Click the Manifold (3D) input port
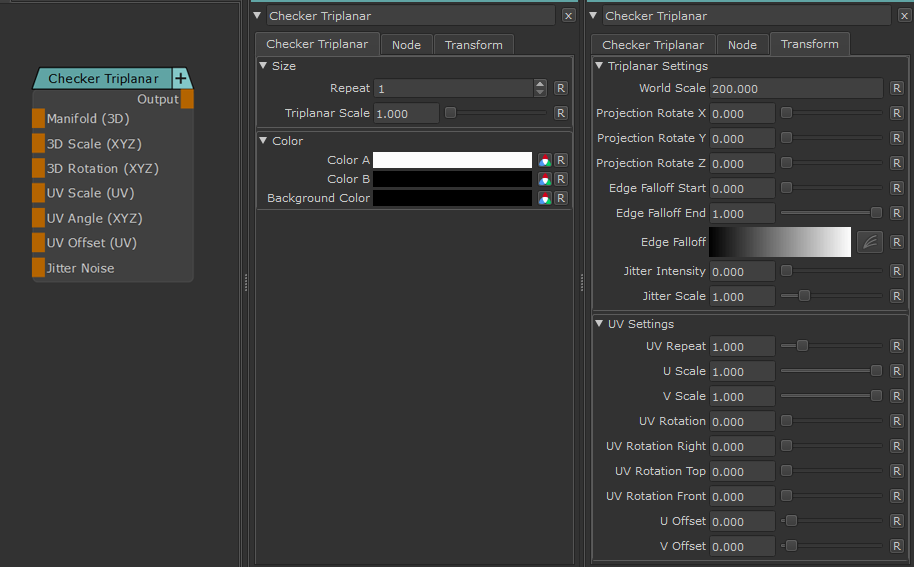Image resolution: width=914 pixels, height=567 pixels. click(39, 119)
